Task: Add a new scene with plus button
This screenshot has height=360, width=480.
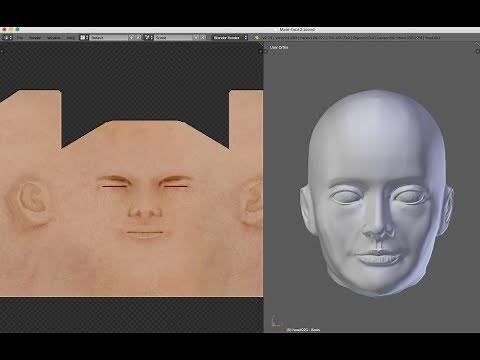Action: click(x=196, y=38)
